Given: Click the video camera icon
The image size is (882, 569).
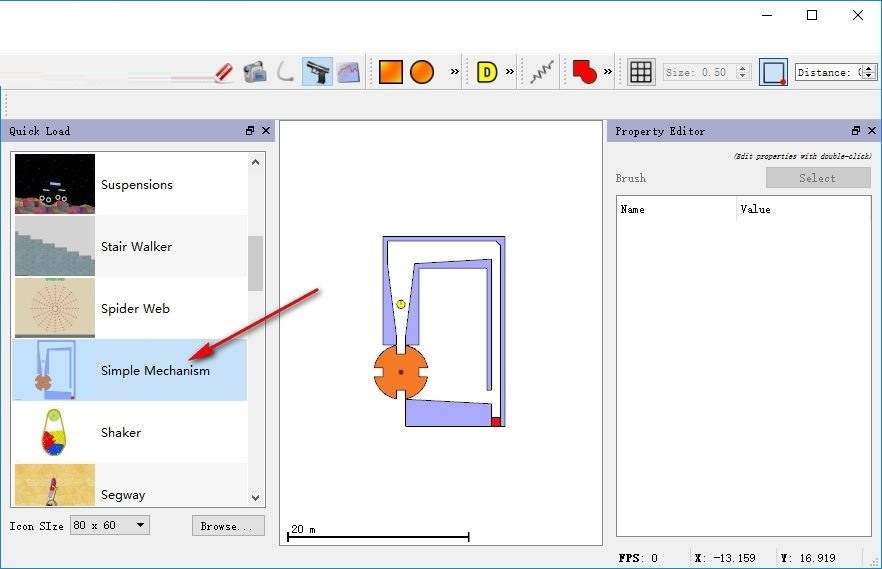Looking at the screenshot, I should tap(255, 73).
